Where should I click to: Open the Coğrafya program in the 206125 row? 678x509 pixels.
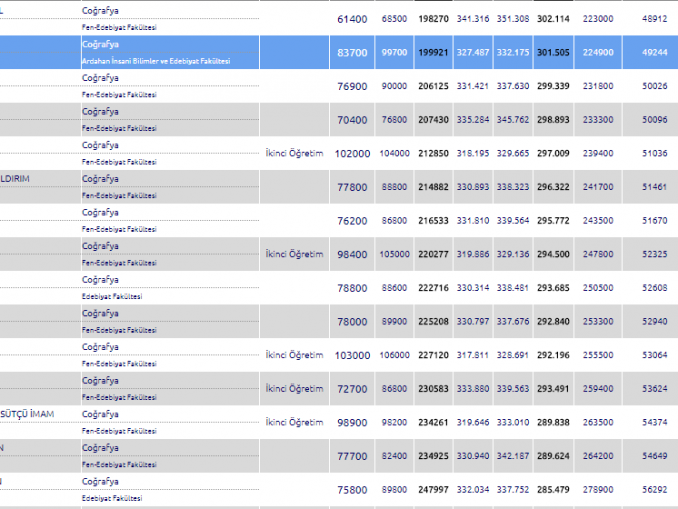coord(100,78)
